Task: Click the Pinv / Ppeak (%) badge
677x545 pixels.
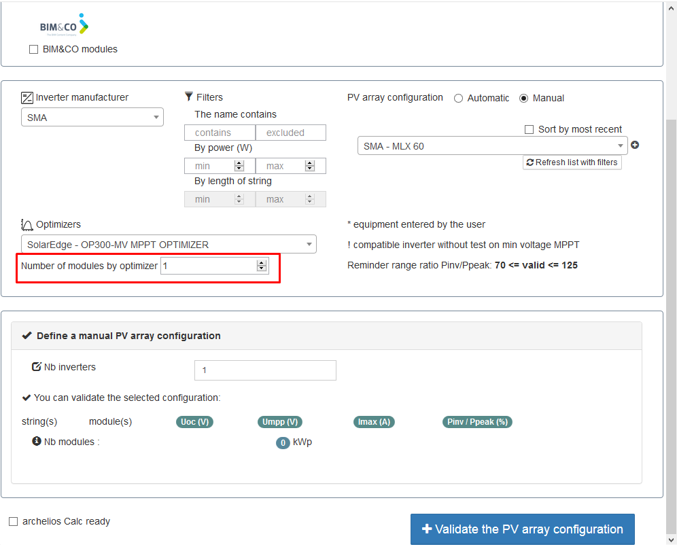Action: tap(477, 422)
